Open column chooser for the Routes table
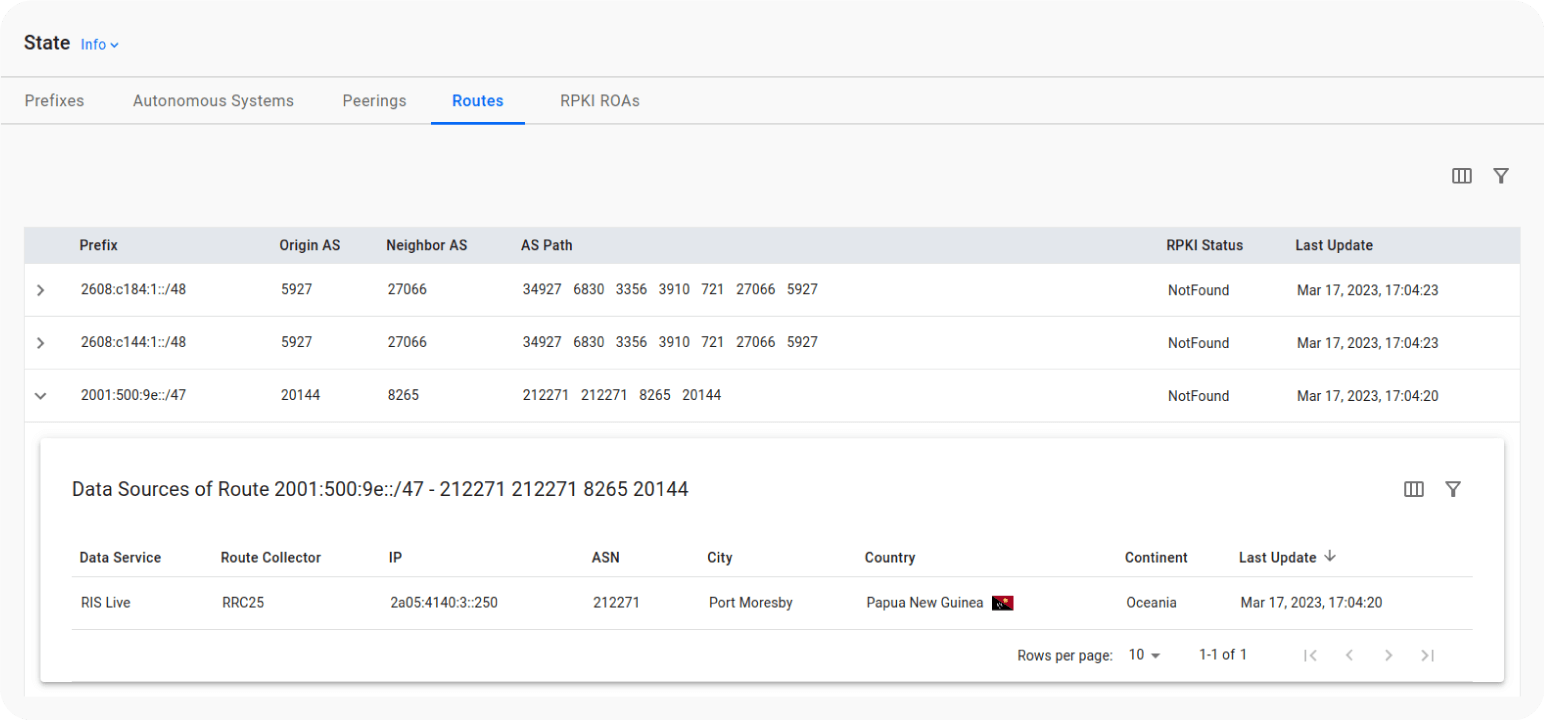 (1461, 176)
